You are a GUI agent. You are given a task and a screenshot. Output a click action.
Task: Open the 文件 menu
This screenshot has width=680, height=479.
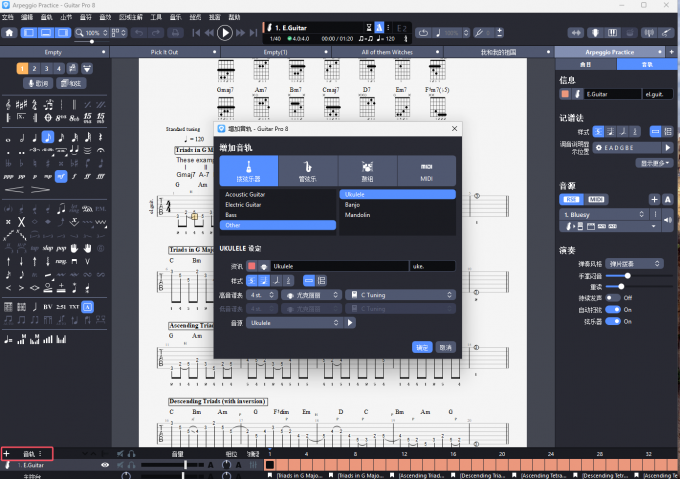click(x=10, y=18)
